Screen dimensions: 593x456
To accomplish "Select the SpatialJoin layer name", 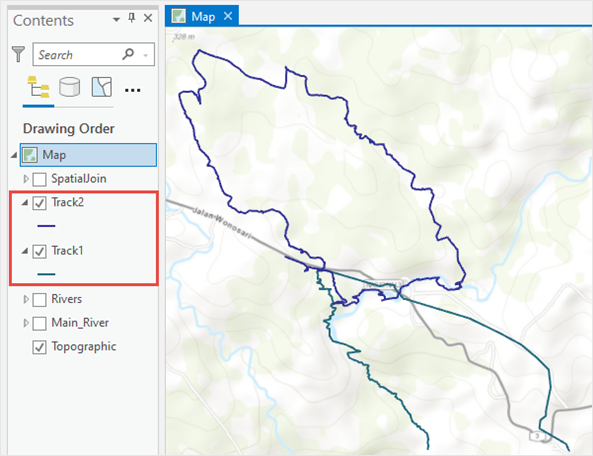I will click(x=79, y=178).
